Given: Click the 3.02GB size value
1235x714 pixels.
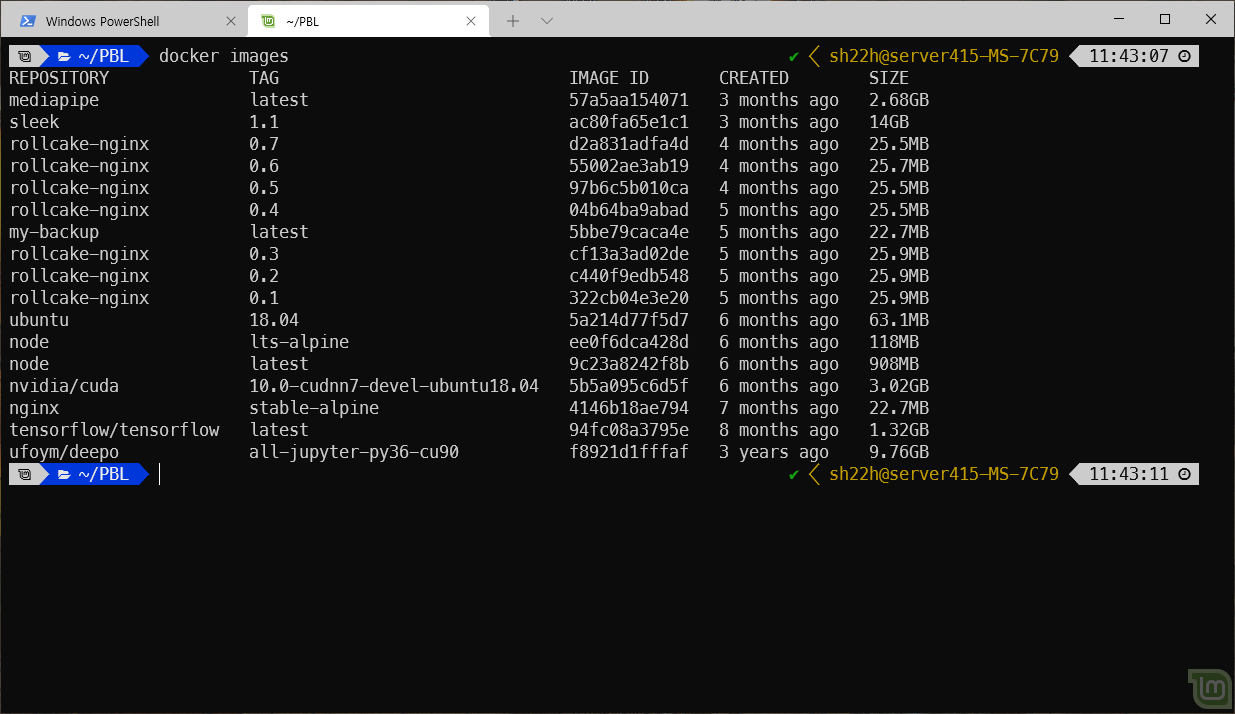Looking at the screenshot, I should click(x=899, y=386).
